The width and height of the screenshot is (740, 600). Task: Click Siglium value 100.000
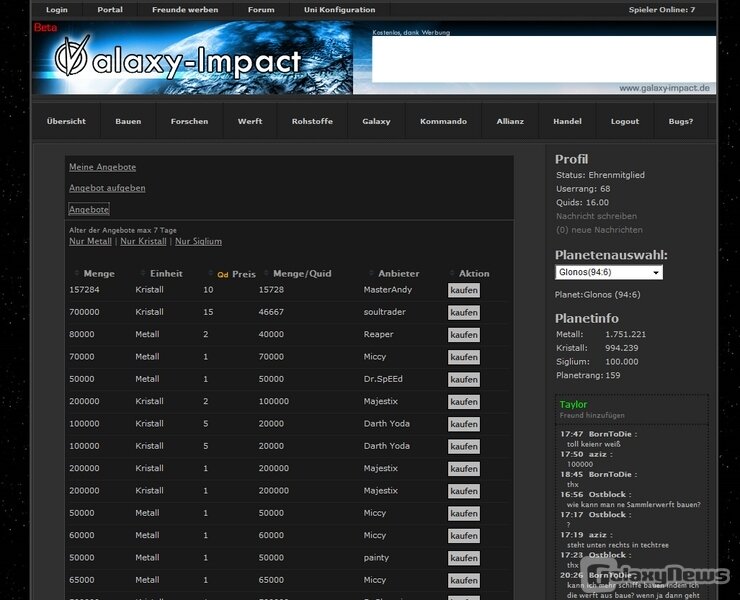(622, 362)
